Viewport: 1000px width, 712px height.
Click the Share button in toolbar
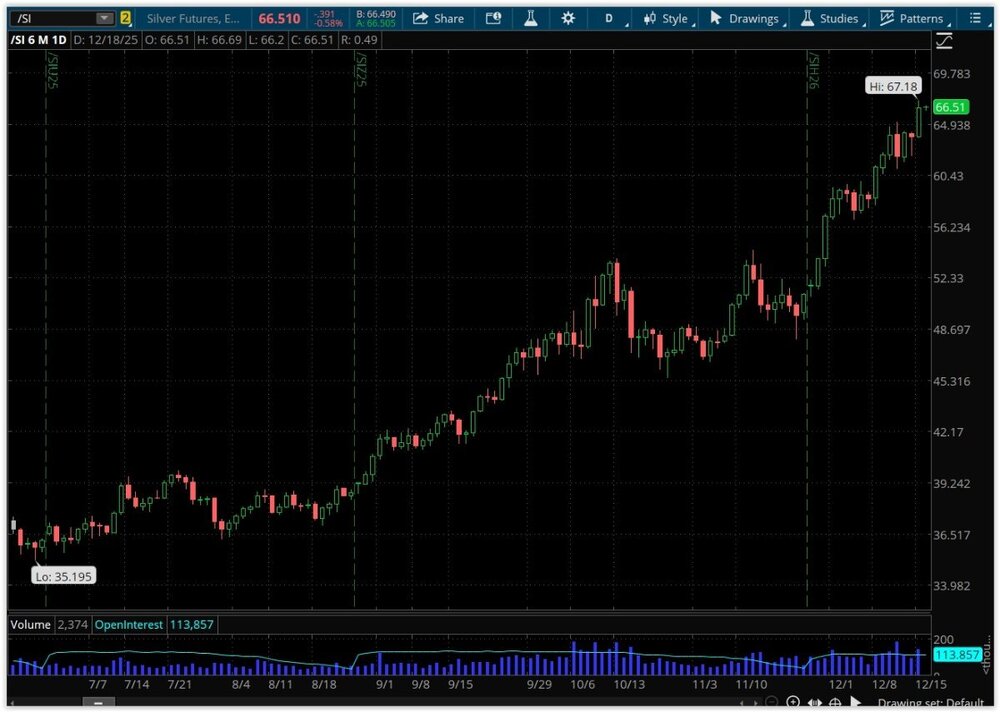click(x=438, y=18)
